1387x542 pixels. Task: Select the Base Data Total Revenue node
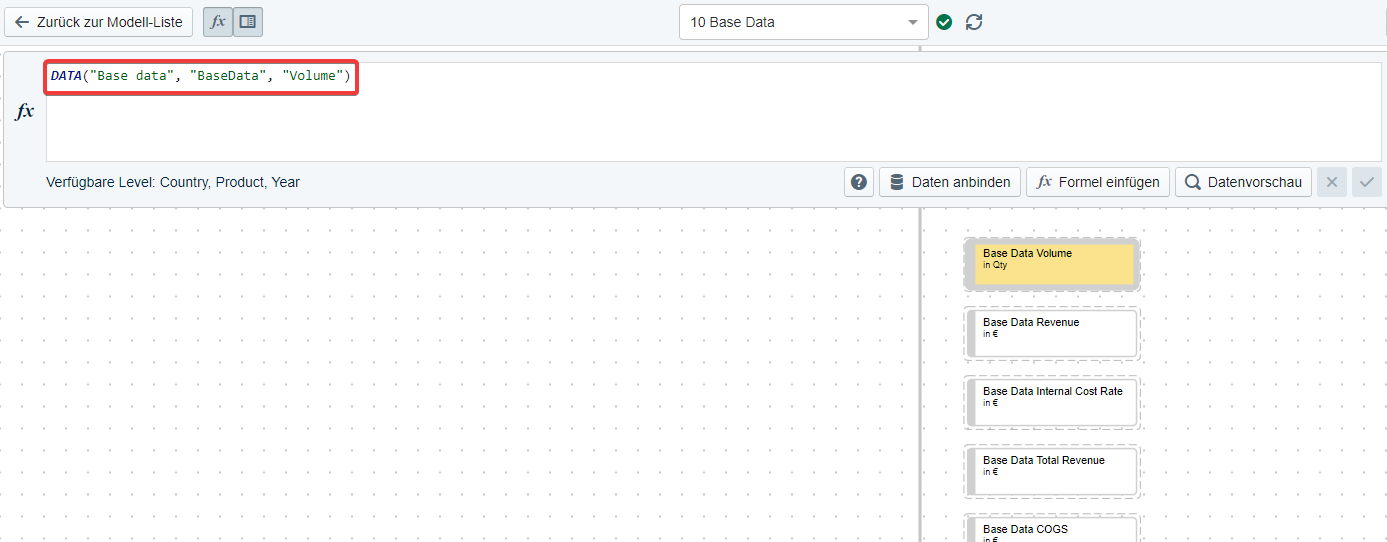(1052, 471)
